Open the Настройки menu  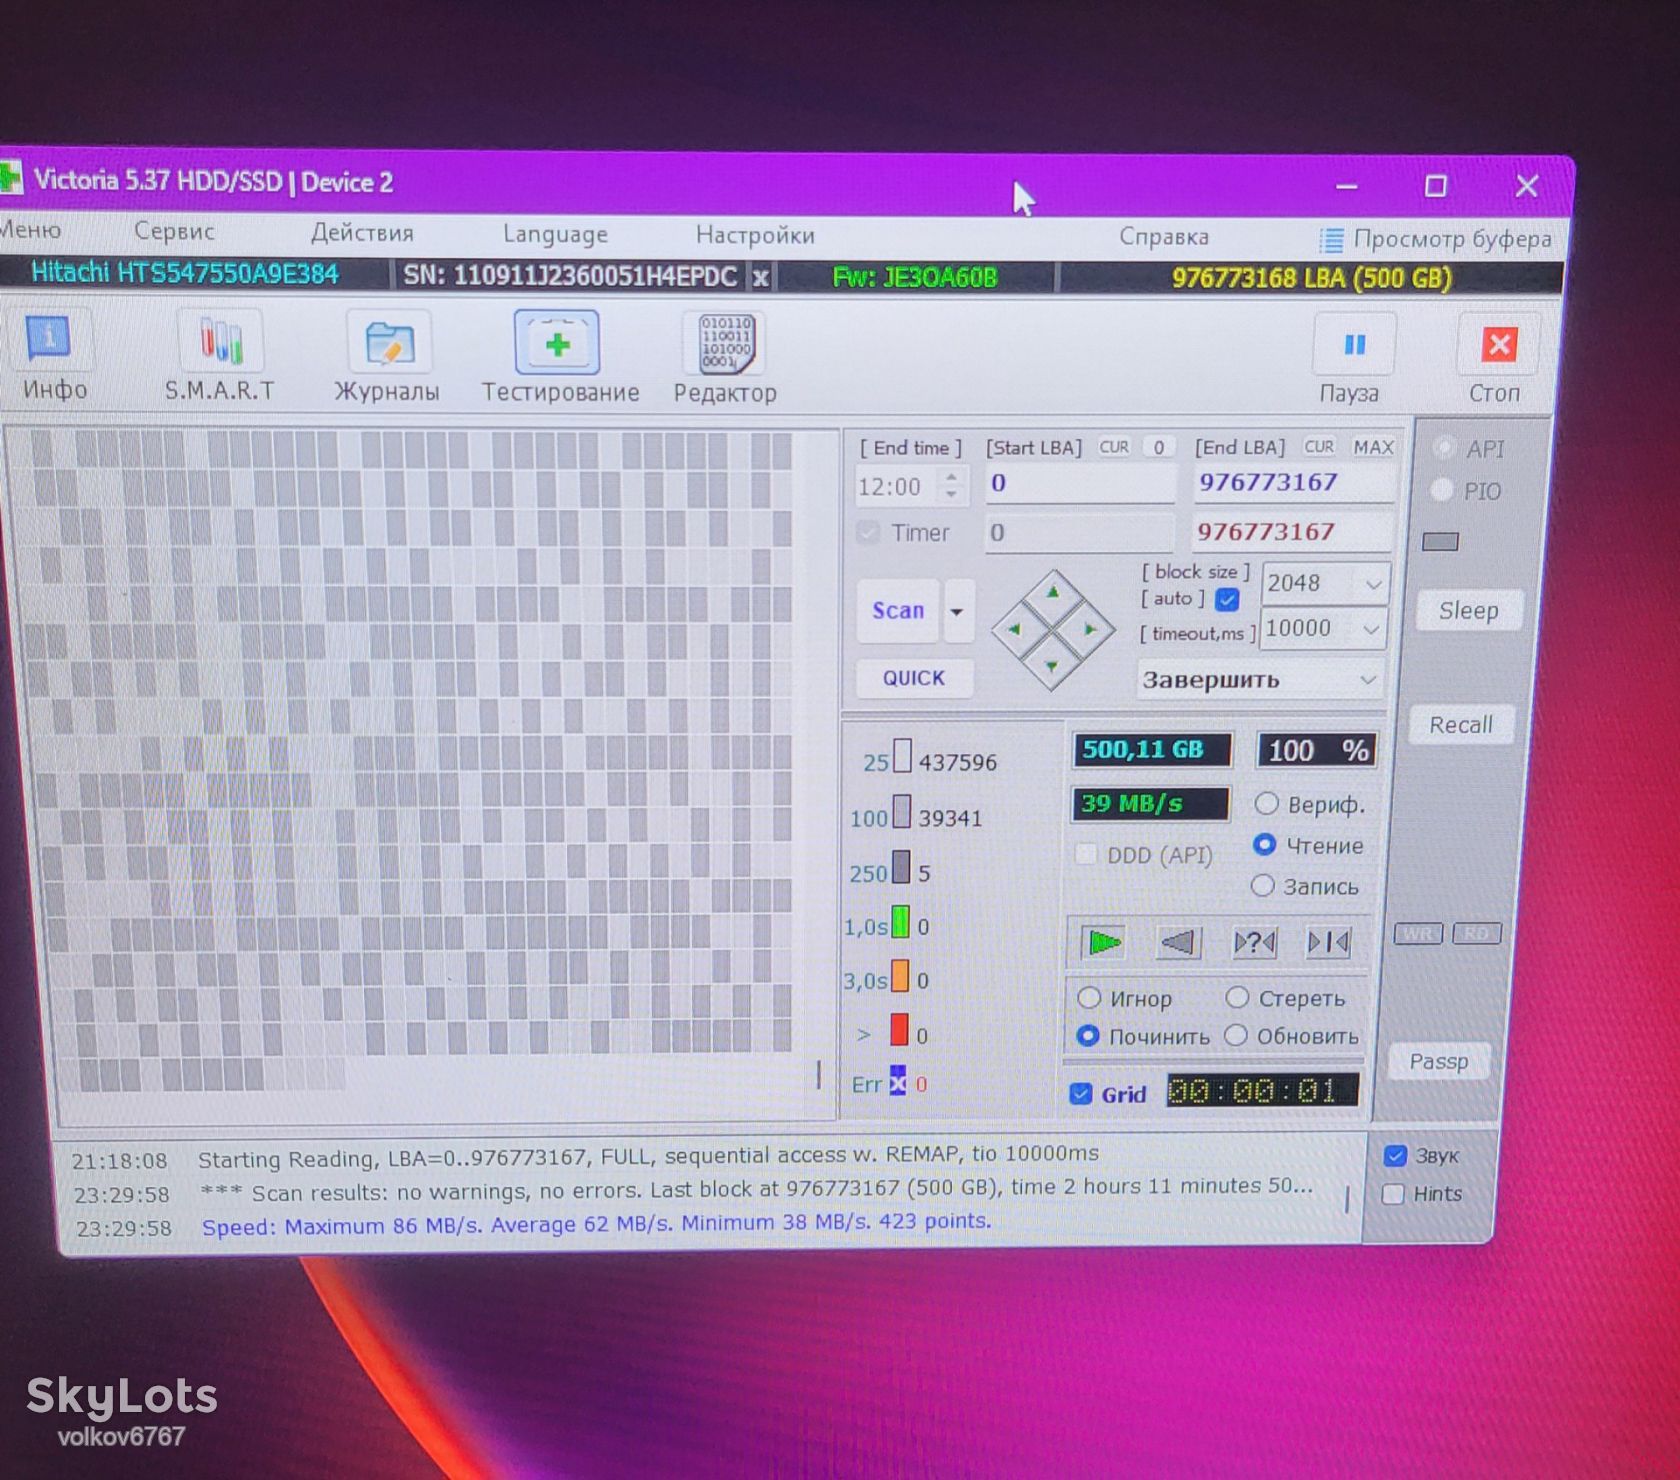[755, 235]
